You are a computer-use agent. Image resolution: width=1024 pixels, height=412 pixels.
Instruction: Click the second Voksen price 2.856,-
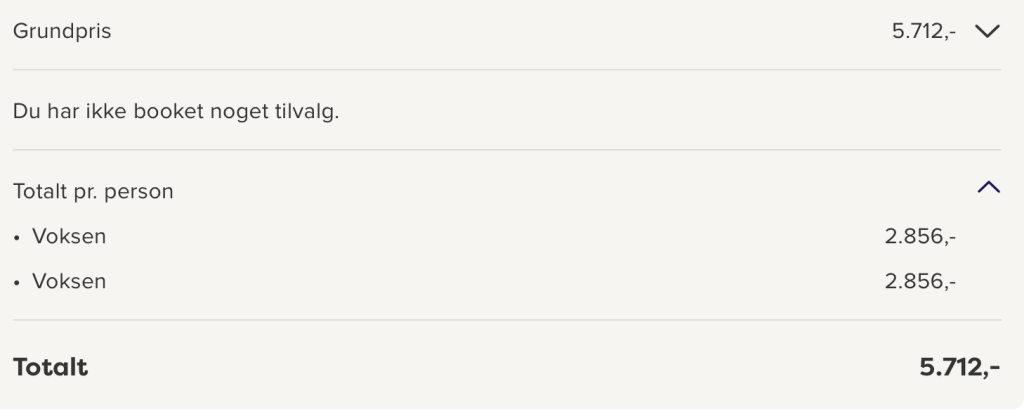920,281
